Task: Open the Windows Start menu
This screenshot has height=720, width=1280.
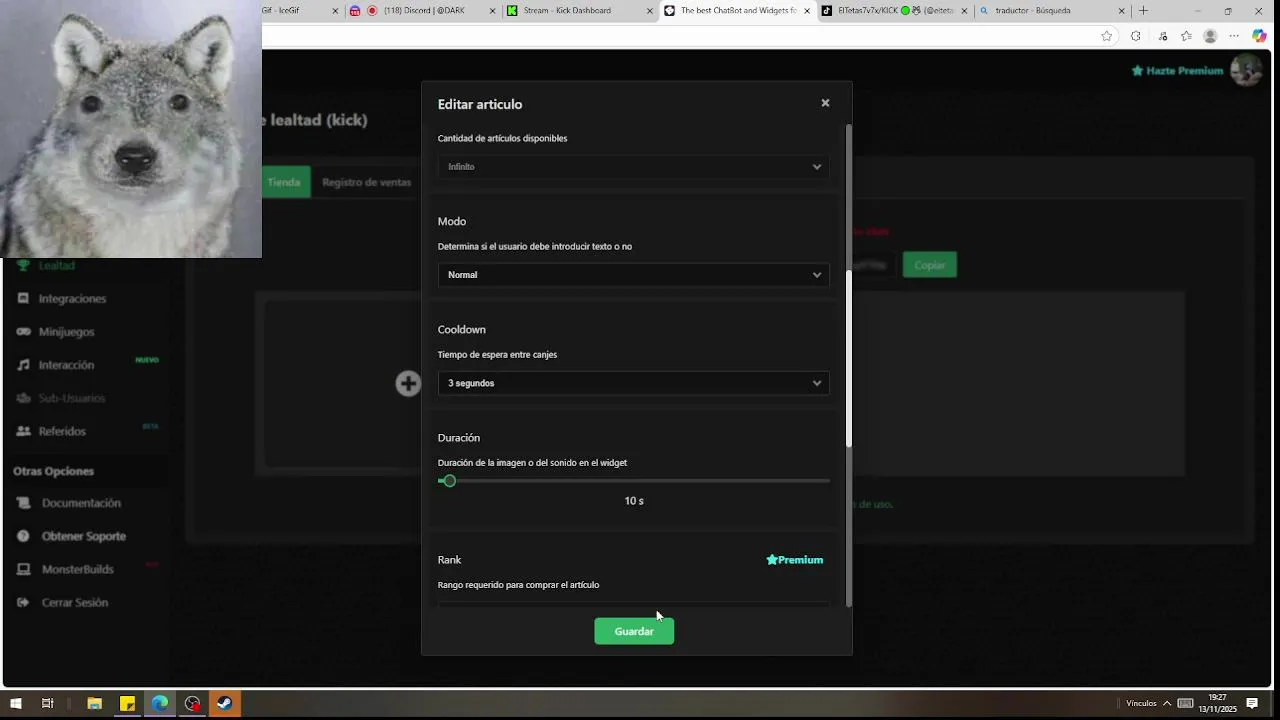Action: coord(16,704)
